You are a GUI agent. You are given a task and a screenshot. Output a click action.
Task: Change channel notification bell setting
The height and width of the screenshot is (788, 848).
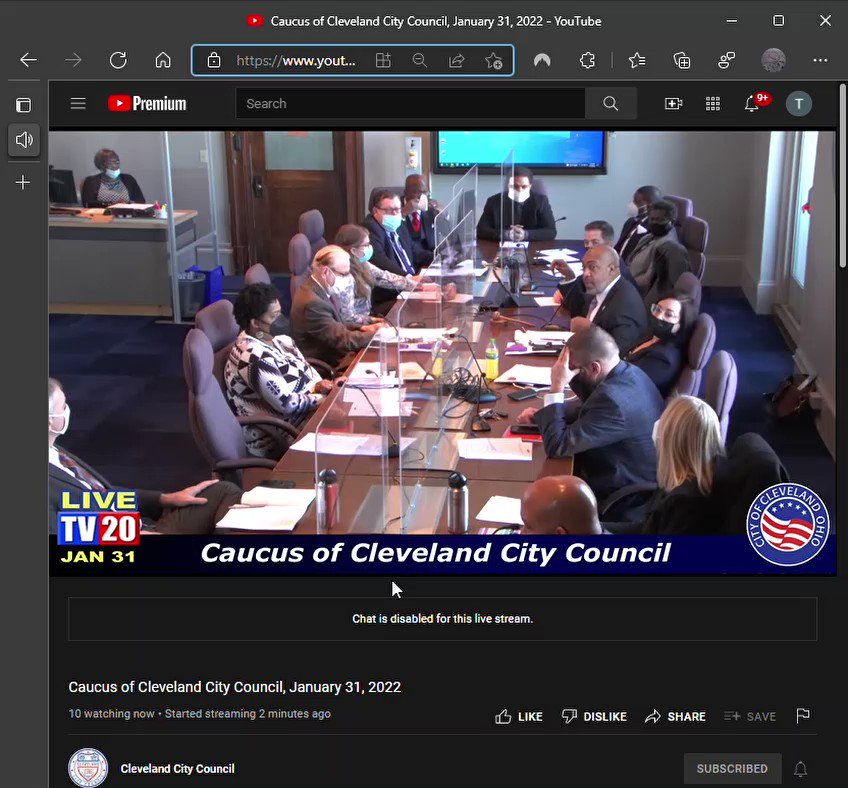click(800, 769)
